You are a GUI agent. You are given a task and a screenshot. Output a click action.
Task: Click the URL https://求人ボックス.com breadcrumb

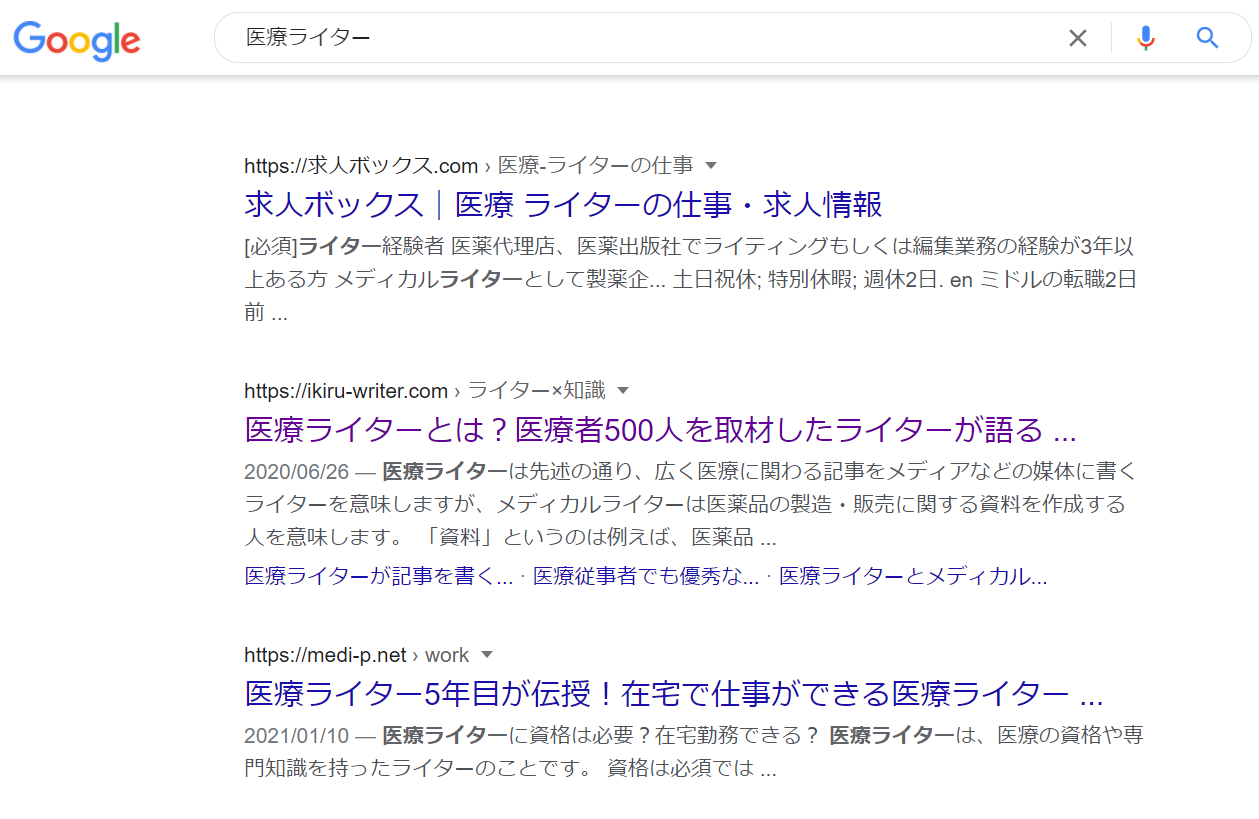tap(362, 165)
